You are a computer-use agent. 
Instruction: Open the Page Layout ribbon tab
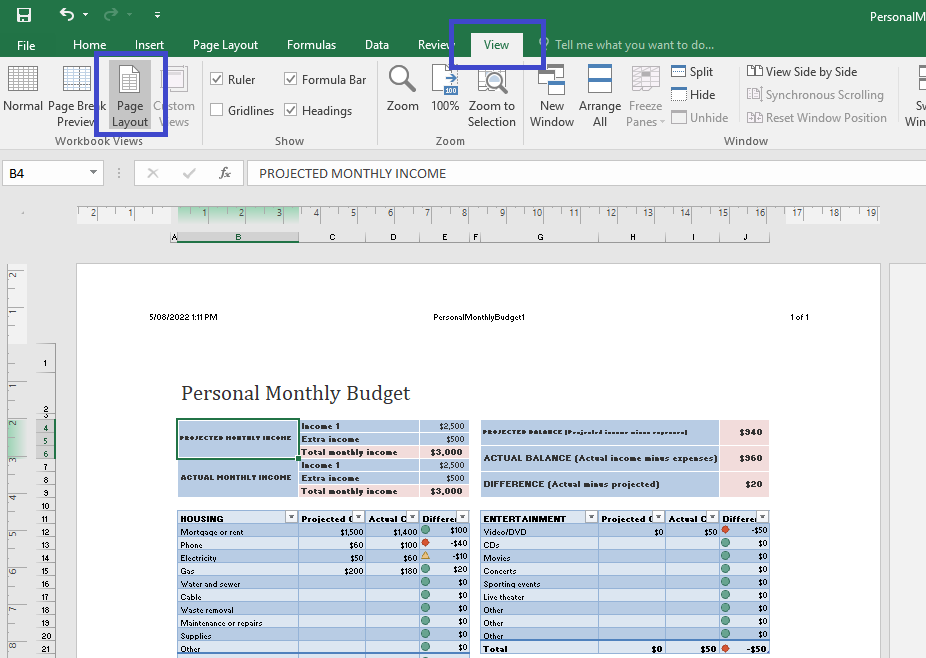(225, 45)
